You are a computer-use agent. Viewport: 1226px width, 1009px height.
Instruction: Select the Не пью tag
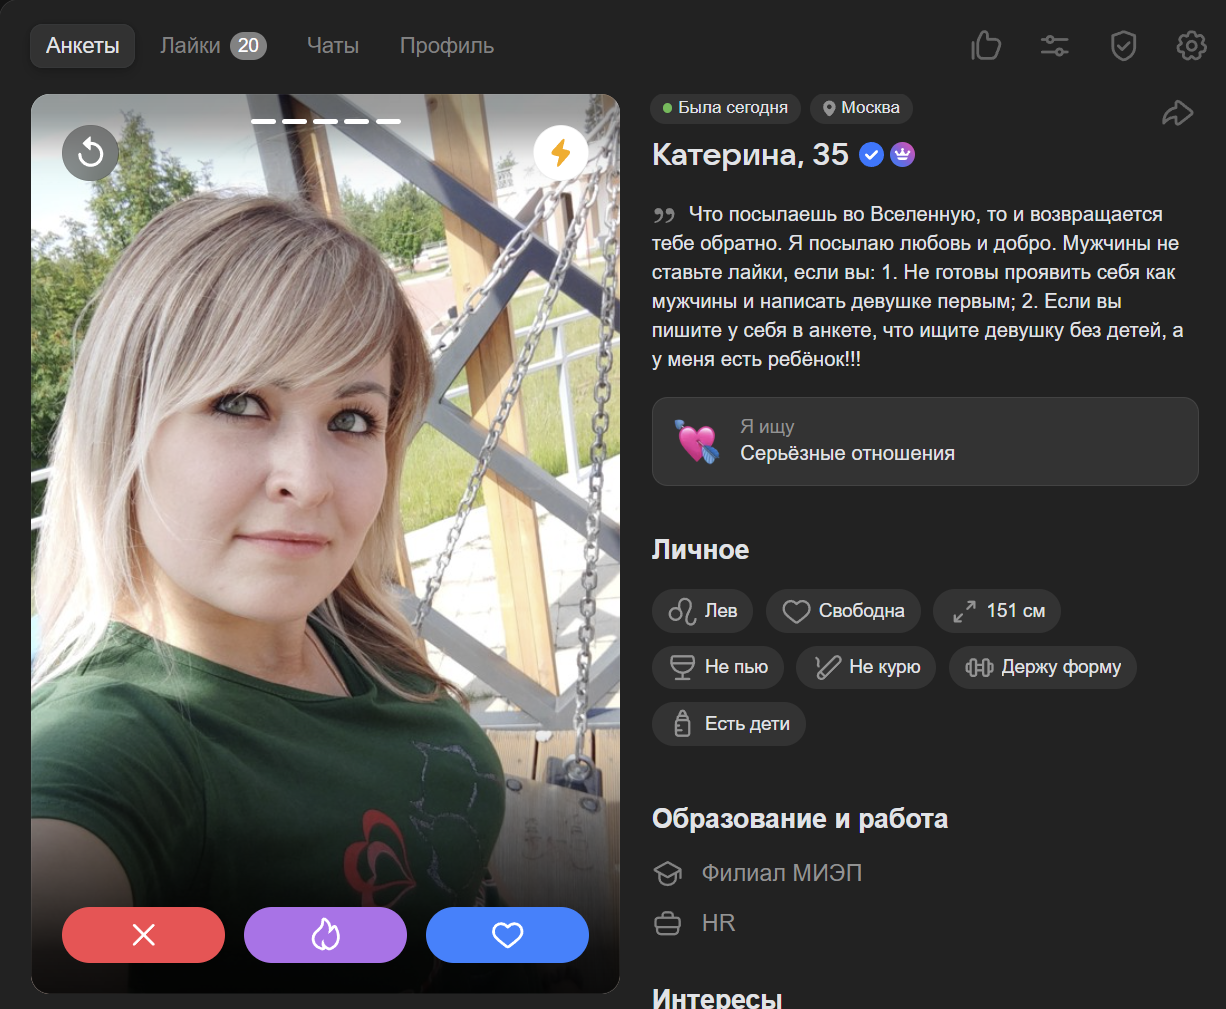[x=718, y=667]
